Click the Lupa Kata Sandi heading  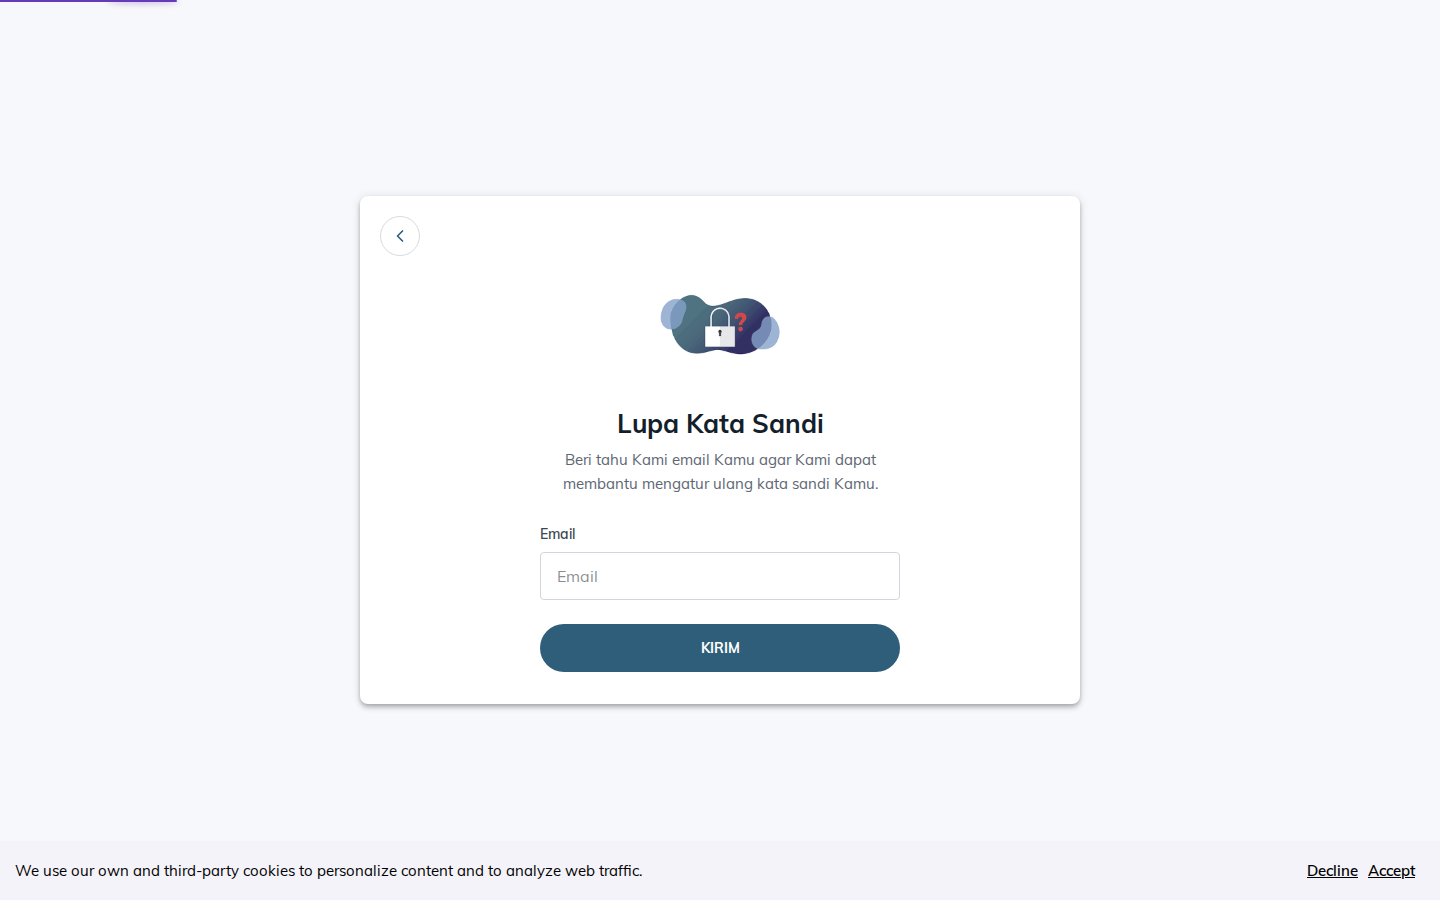pyautogui.click(x=720, y=424)
